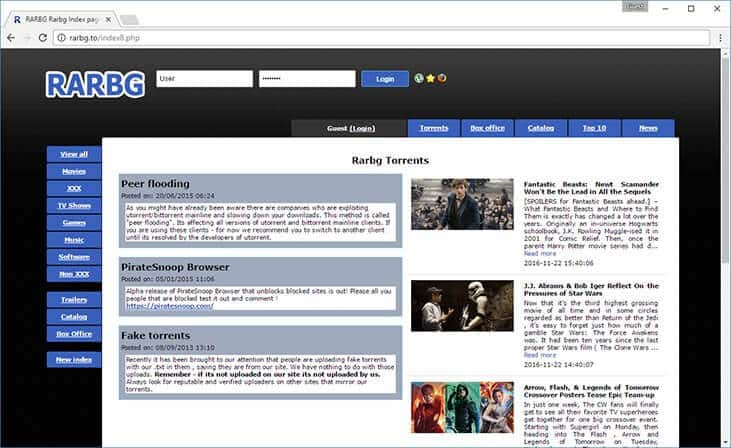The width and height of the screenshot is (731, 448).
Task: Select View all in sidebar
Action: pyautogui.click(x=74, y=154)
